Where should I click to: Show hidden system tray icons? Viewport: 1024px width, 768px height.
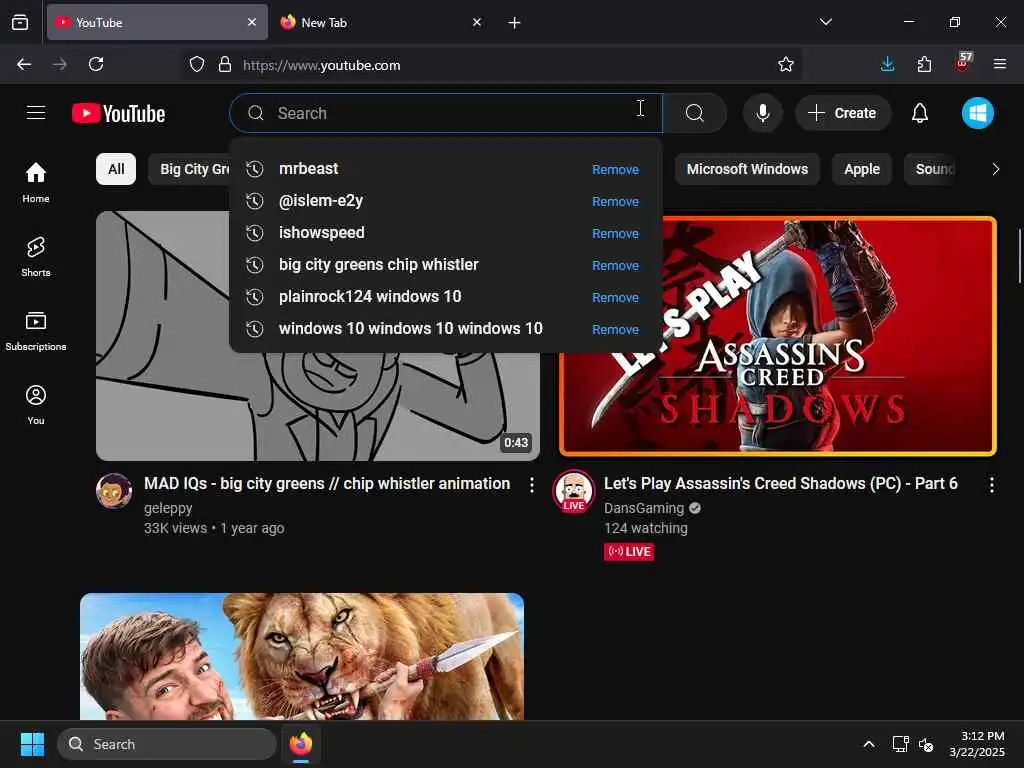coord(869,744)
